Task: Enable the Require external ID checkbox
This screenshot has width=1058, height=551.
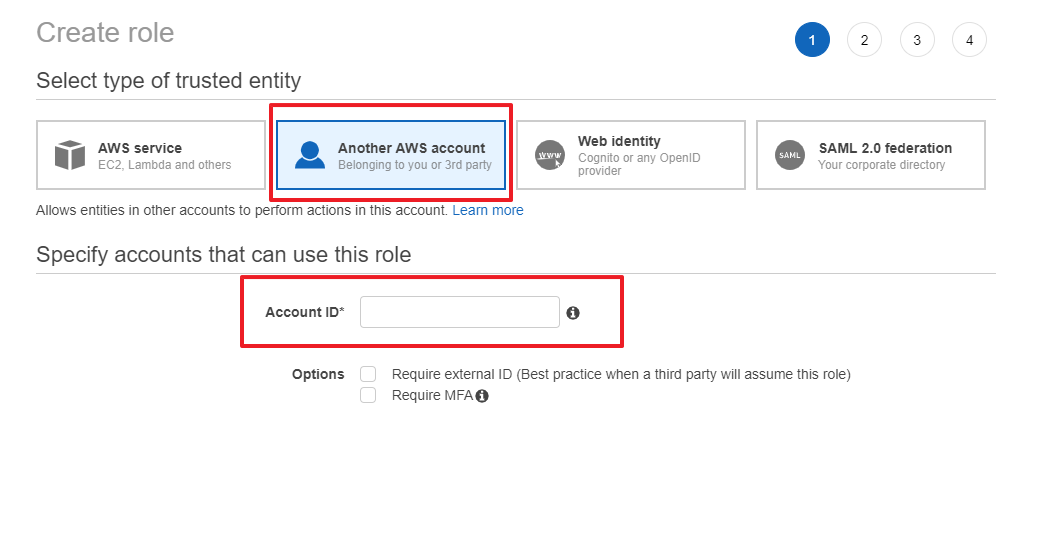Action: pos(368,374)
